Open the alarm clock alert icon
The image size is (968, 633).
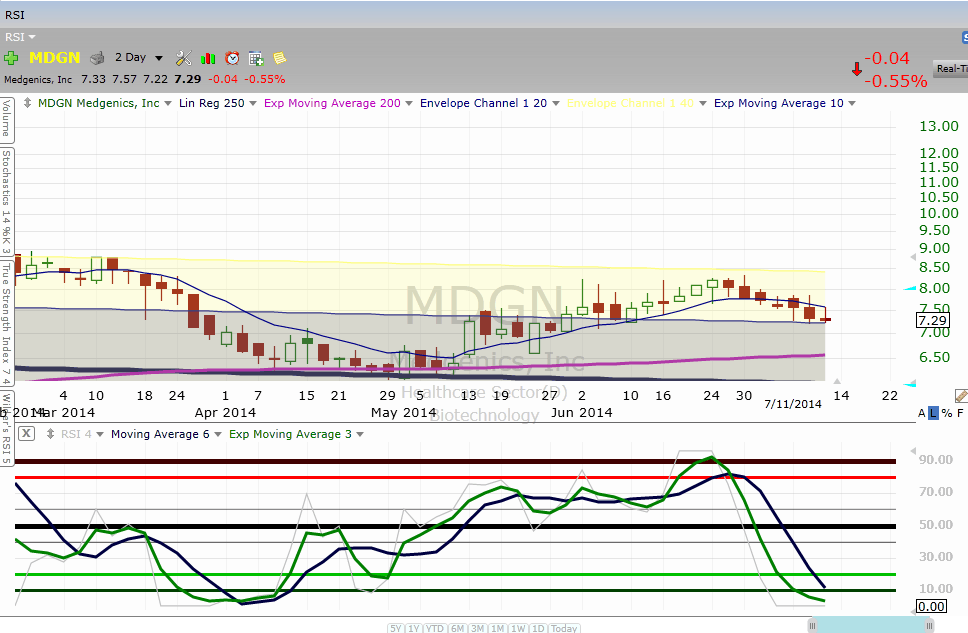click(232, 58)
